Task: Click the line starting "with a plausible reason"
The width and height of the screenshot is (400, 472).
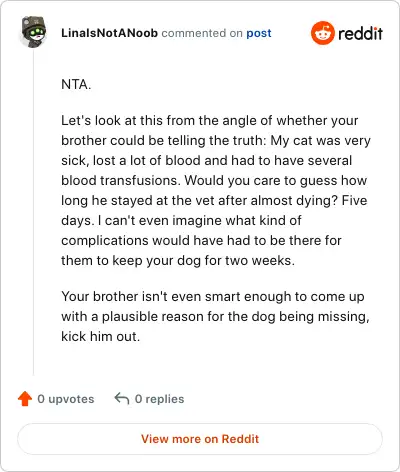Action: (215, 316)
